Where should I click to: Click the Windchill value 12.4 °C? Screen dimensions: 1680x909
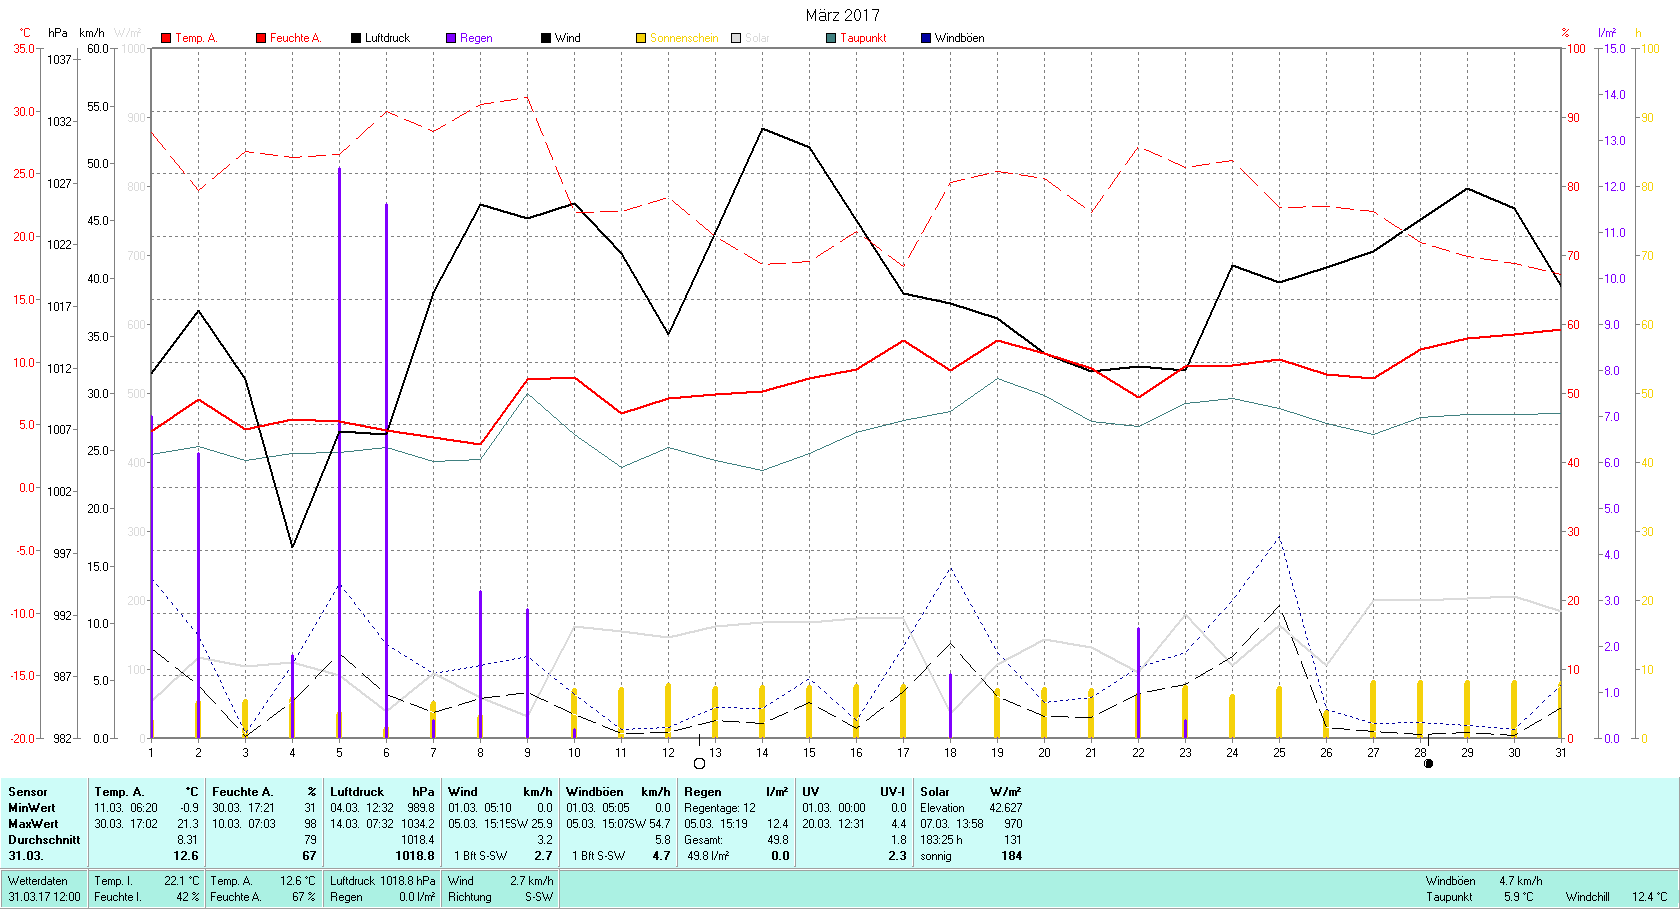coord(1650,897)
